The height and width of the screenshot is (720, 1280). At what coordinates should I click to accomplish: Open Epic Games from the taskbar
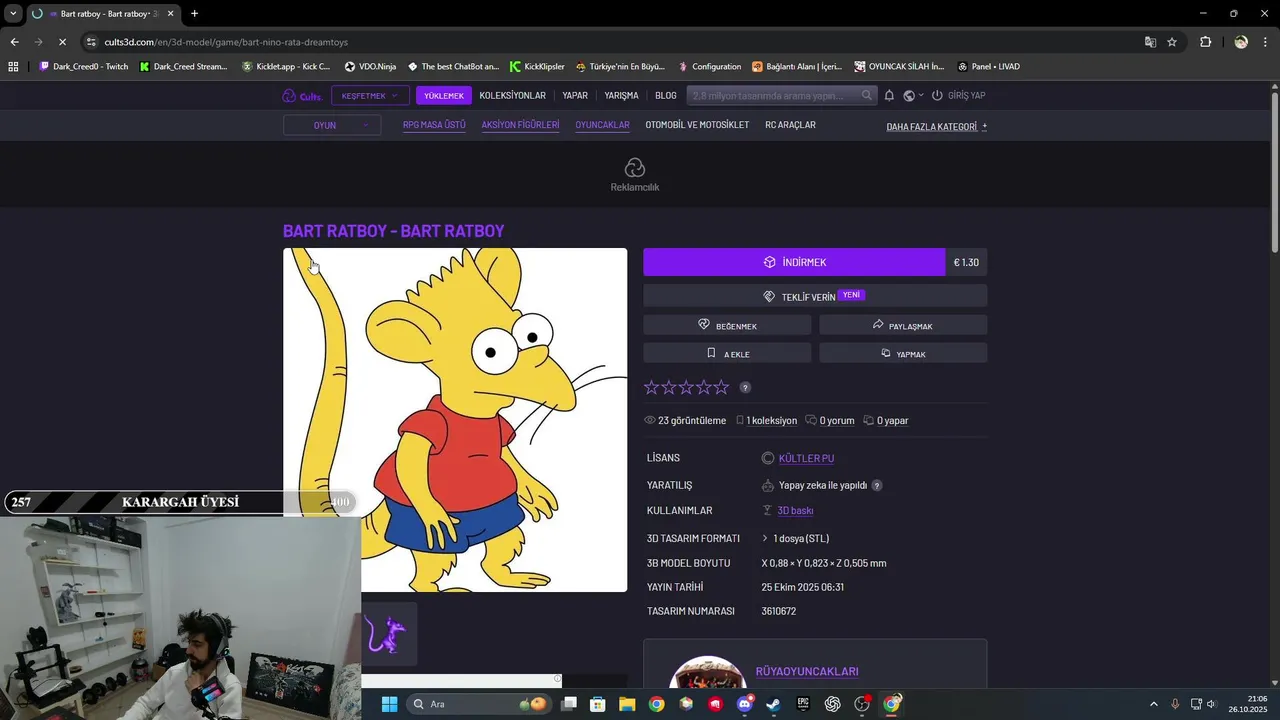(x=803, y=704)
